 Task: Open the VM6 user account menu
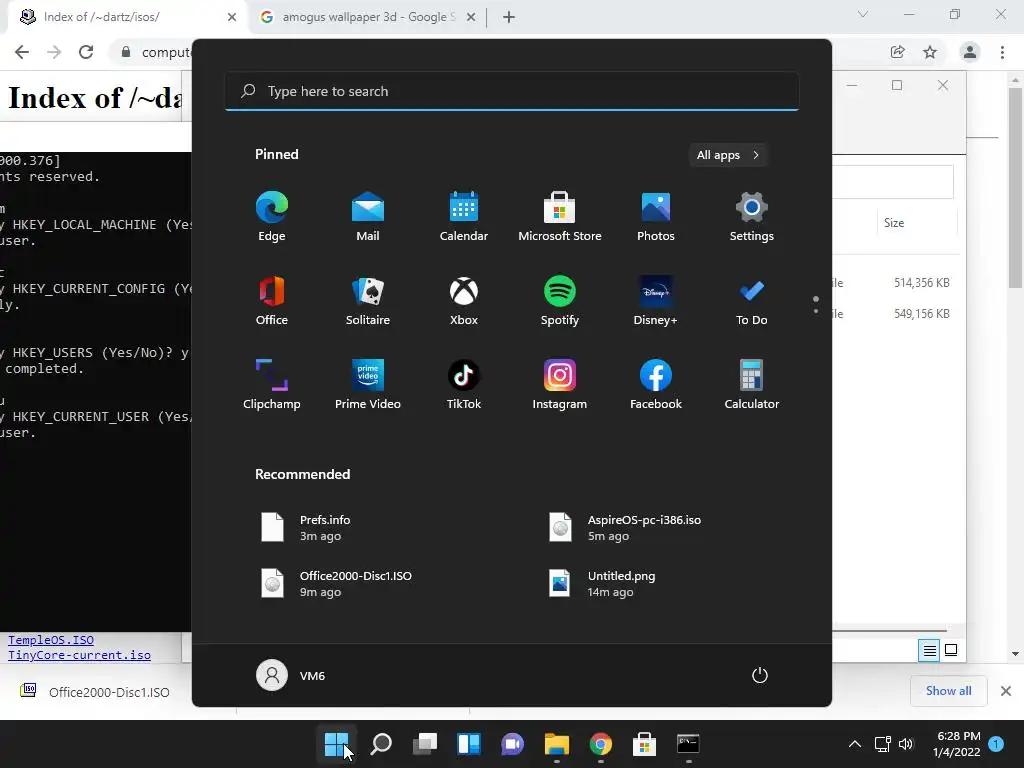click(291, 675)
